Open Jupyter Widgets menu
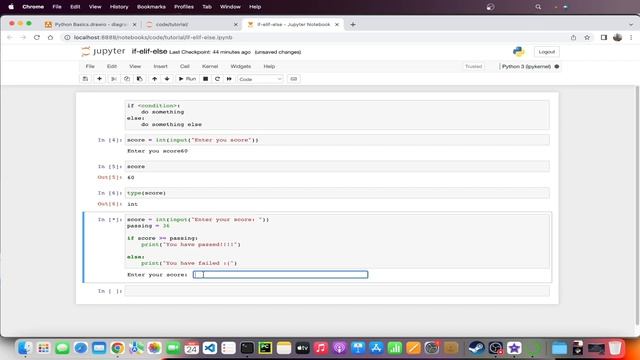The height and width of the screenshot is (360, 640). [240, 66]
